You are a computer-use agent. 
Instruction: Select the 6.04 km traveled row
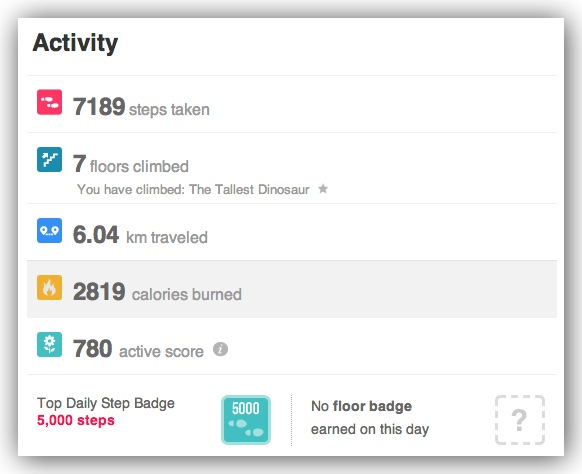click(292, 232)
